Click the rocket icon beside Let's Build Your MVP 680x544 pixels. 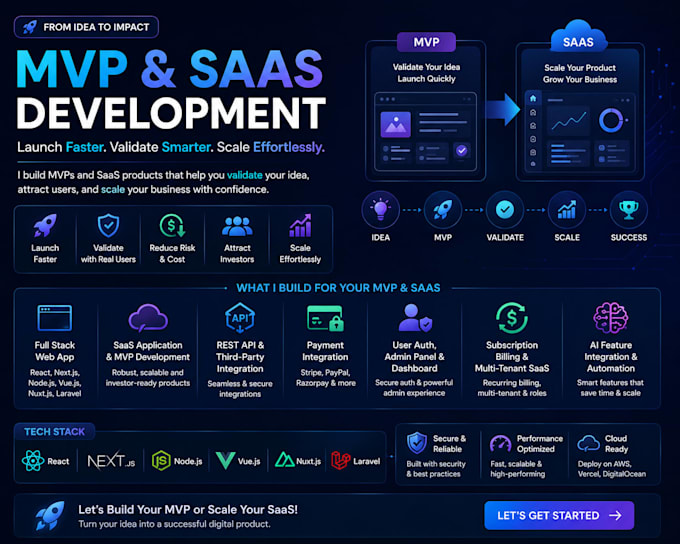(50, 515)
